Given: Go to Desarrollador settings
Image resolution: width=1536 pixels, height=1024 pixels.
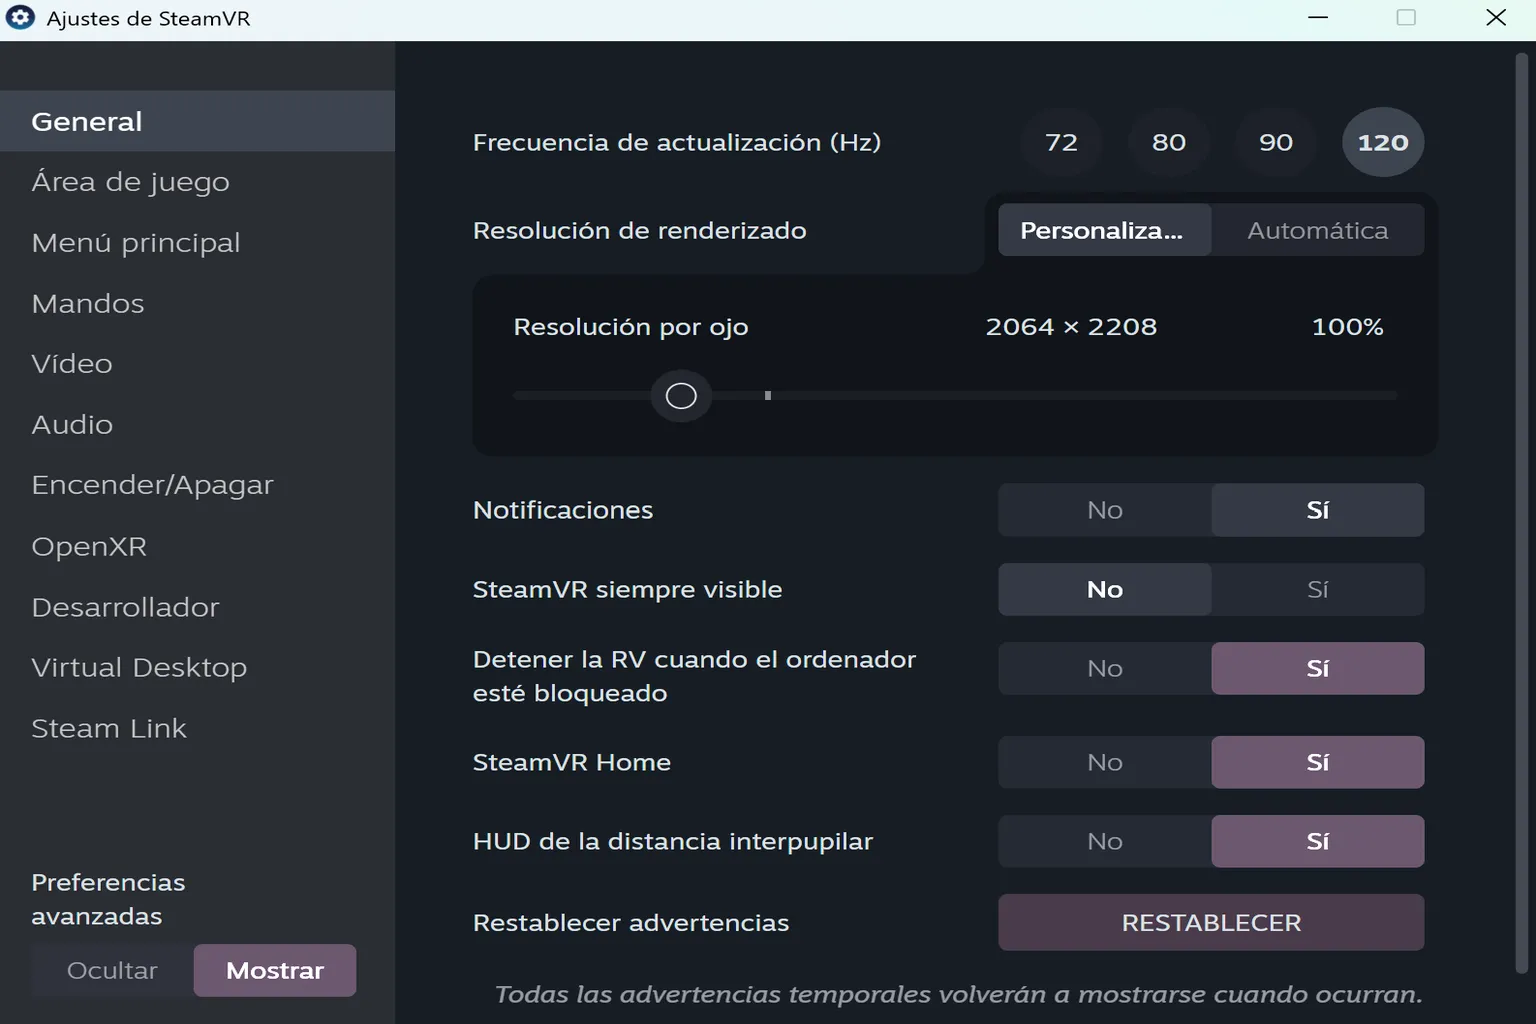Looking at the screenshot, I should 197,607.
